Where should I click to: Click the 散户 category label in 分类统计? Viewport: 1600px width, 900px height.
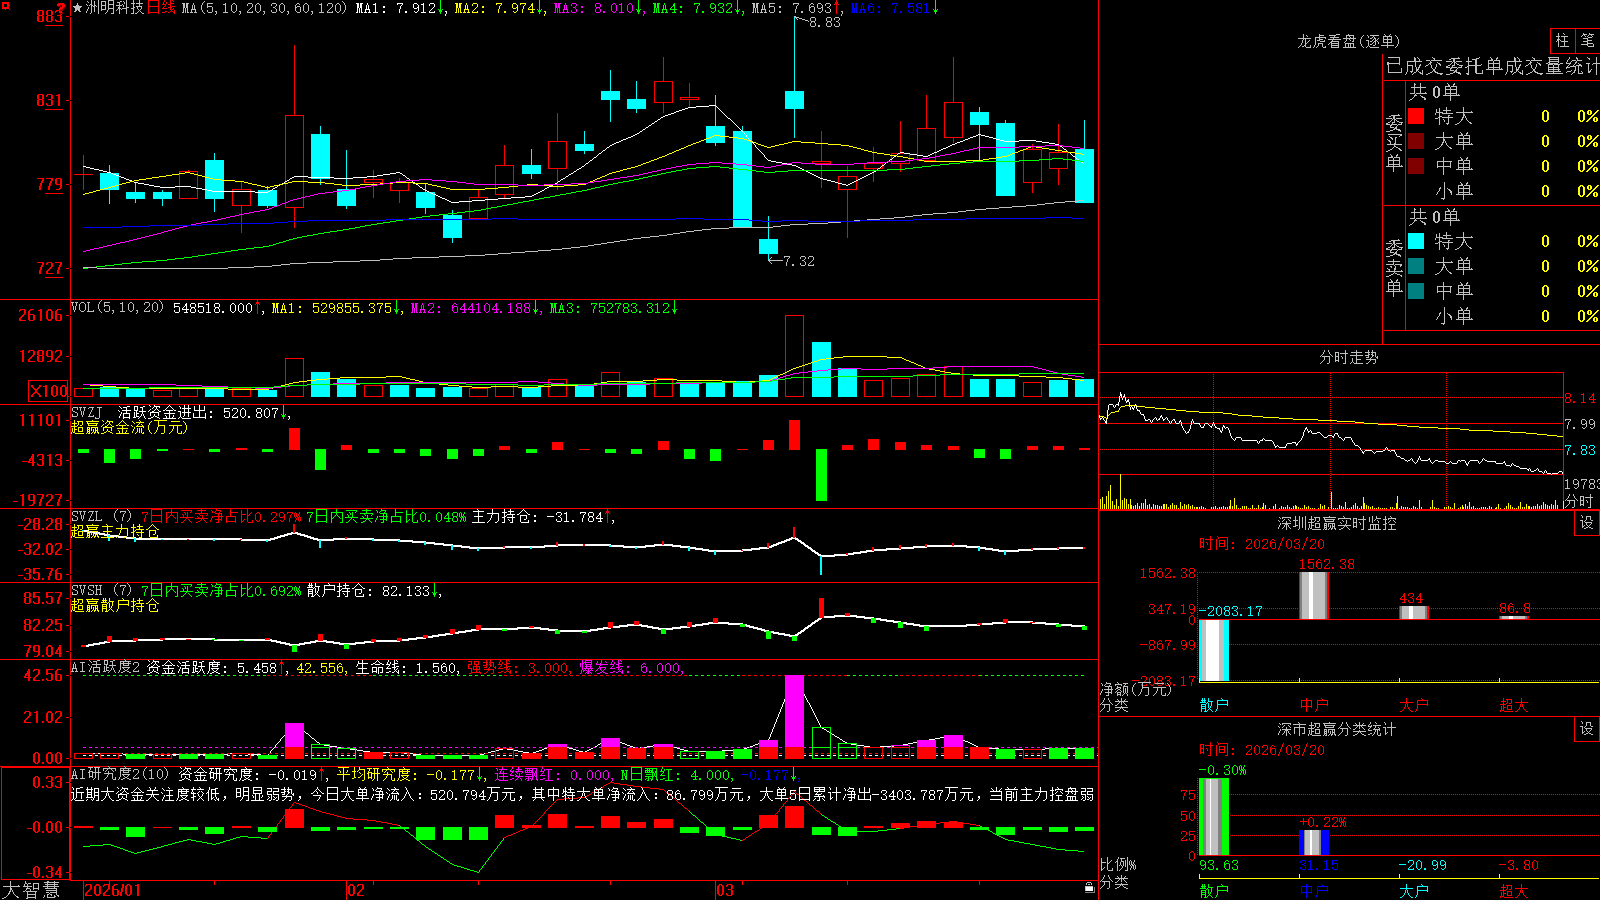(x=1213, y=890)
